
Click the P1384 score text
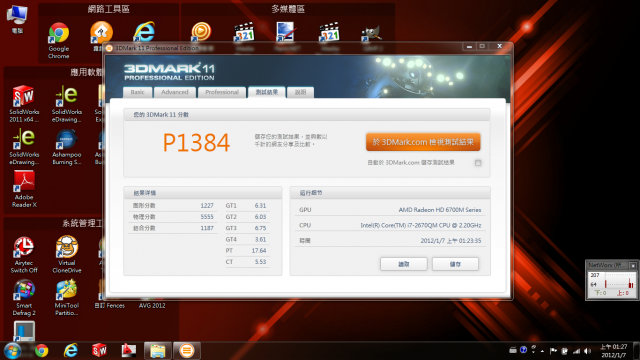[196, 142]
